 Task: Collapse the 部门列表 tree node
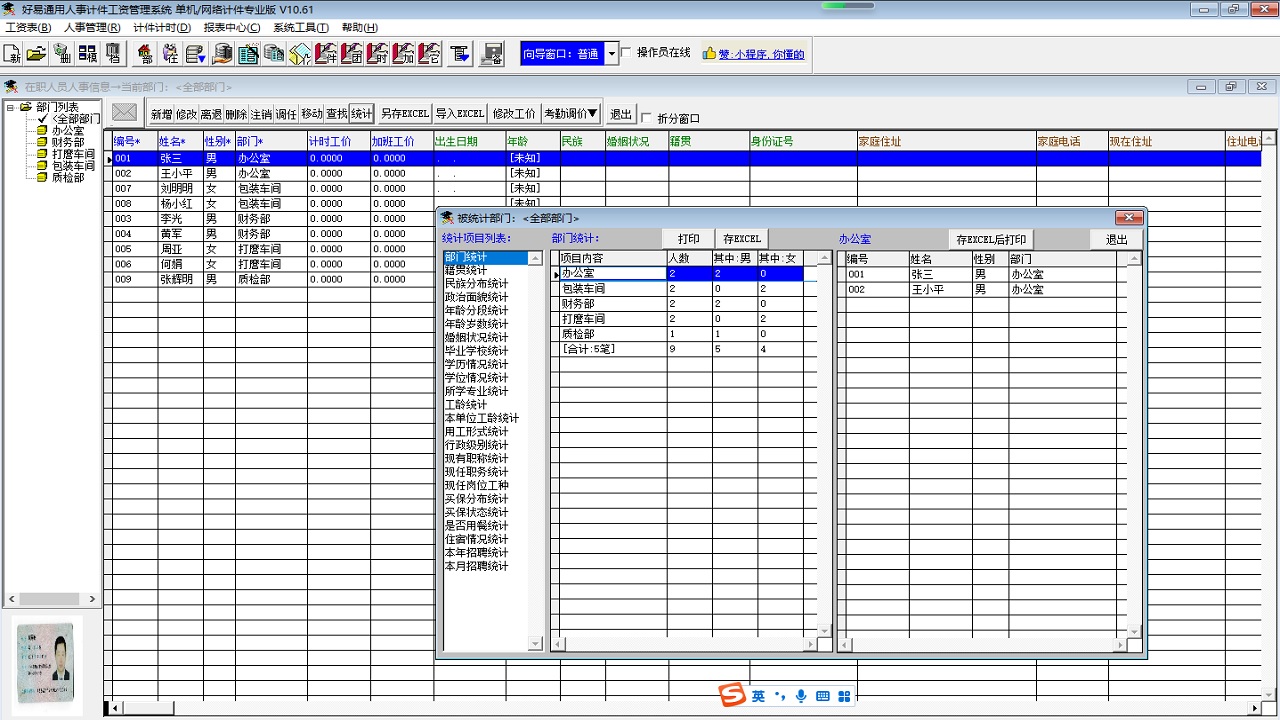[x=10, y=107]
